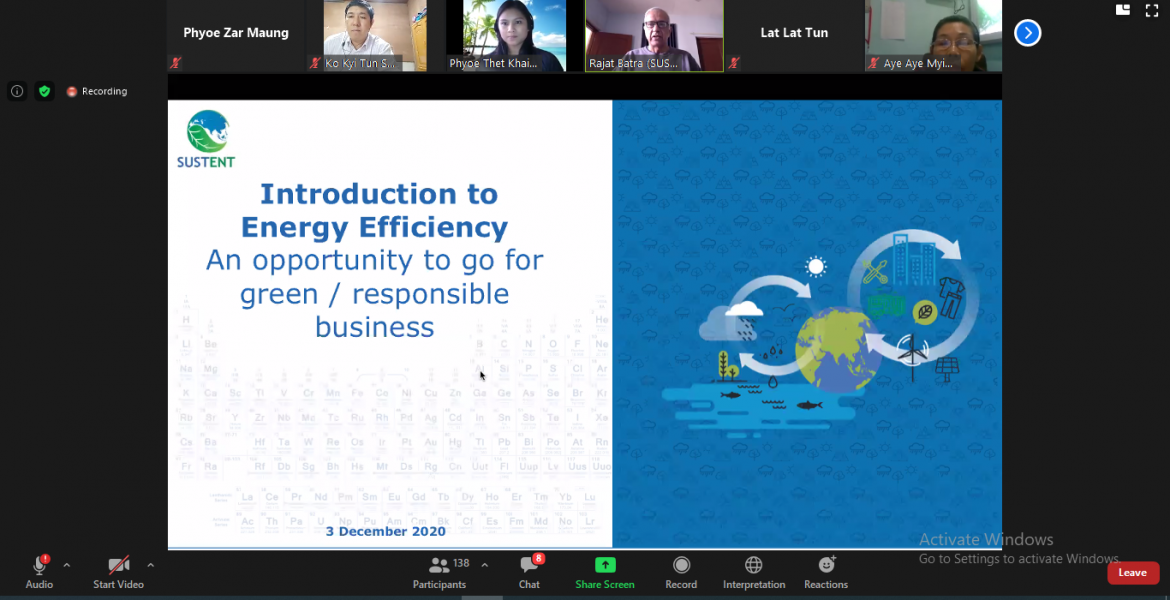Unmute the Audio microphone
Viewport: 1170px width, 600px height.
pos(40,572)
